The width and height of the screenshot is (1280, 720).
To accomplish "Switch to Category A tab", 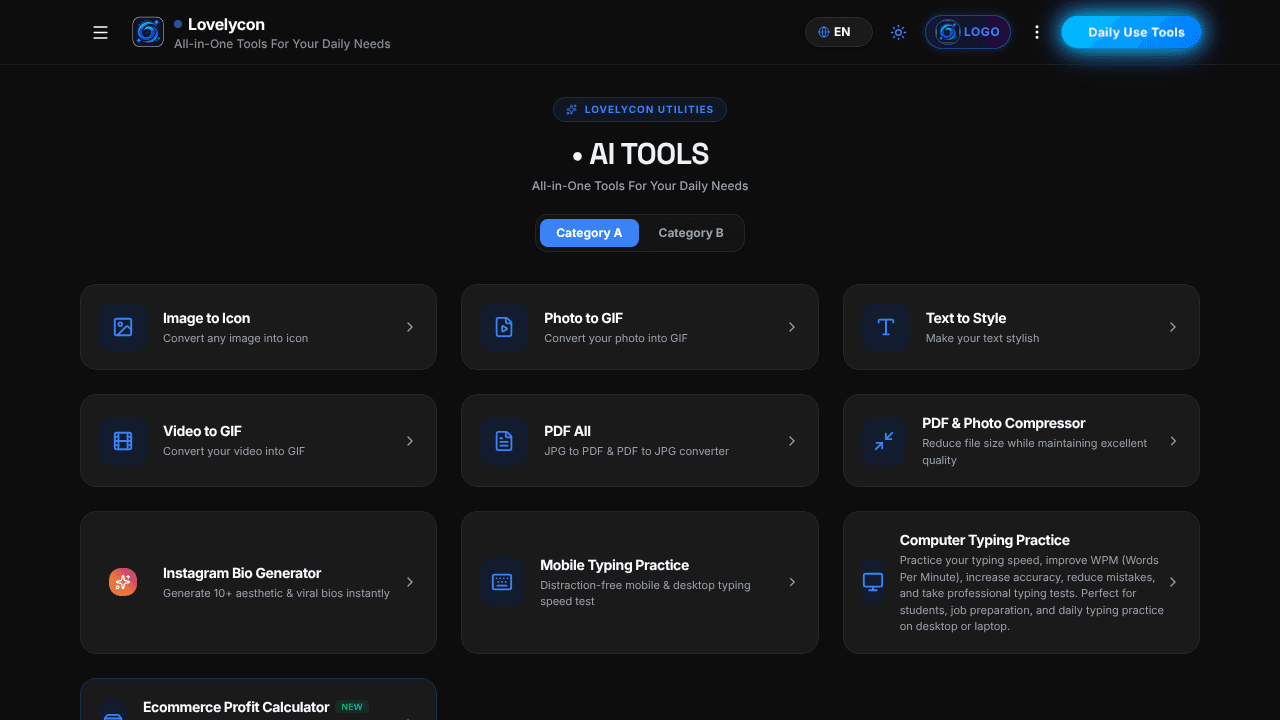I will click(589, 233).
